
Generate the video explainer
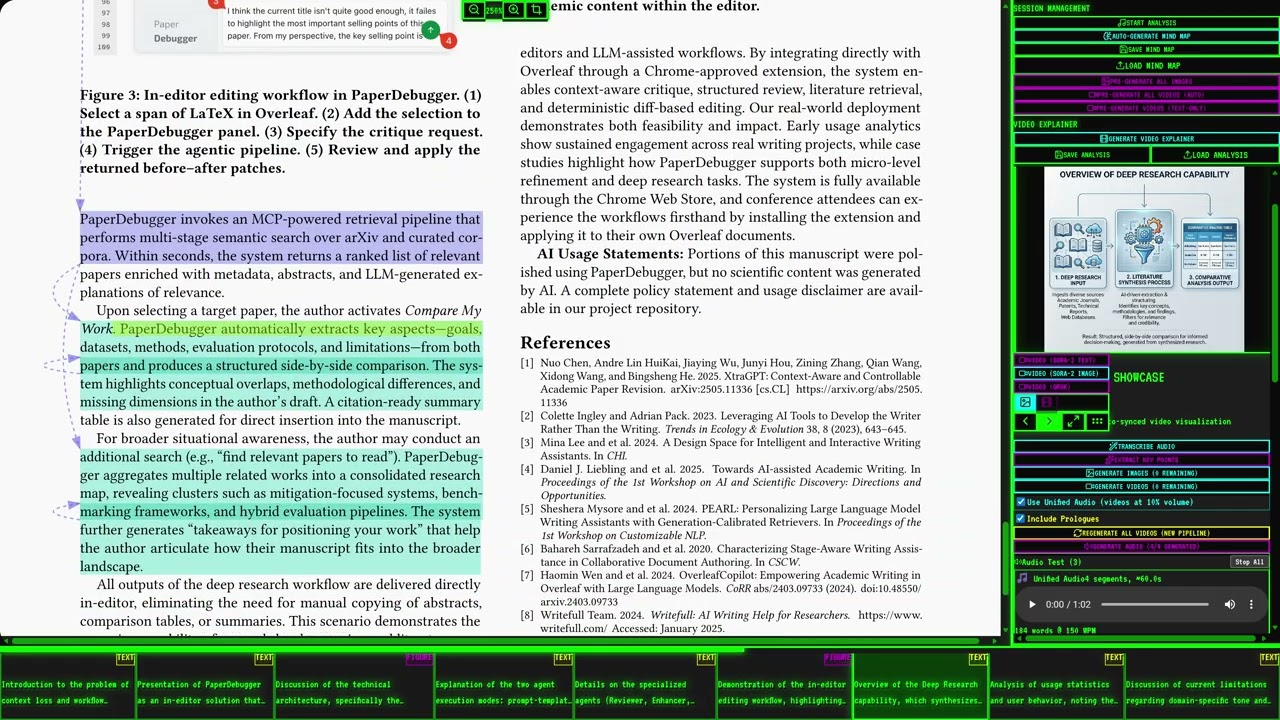(x=1146, y=139)
